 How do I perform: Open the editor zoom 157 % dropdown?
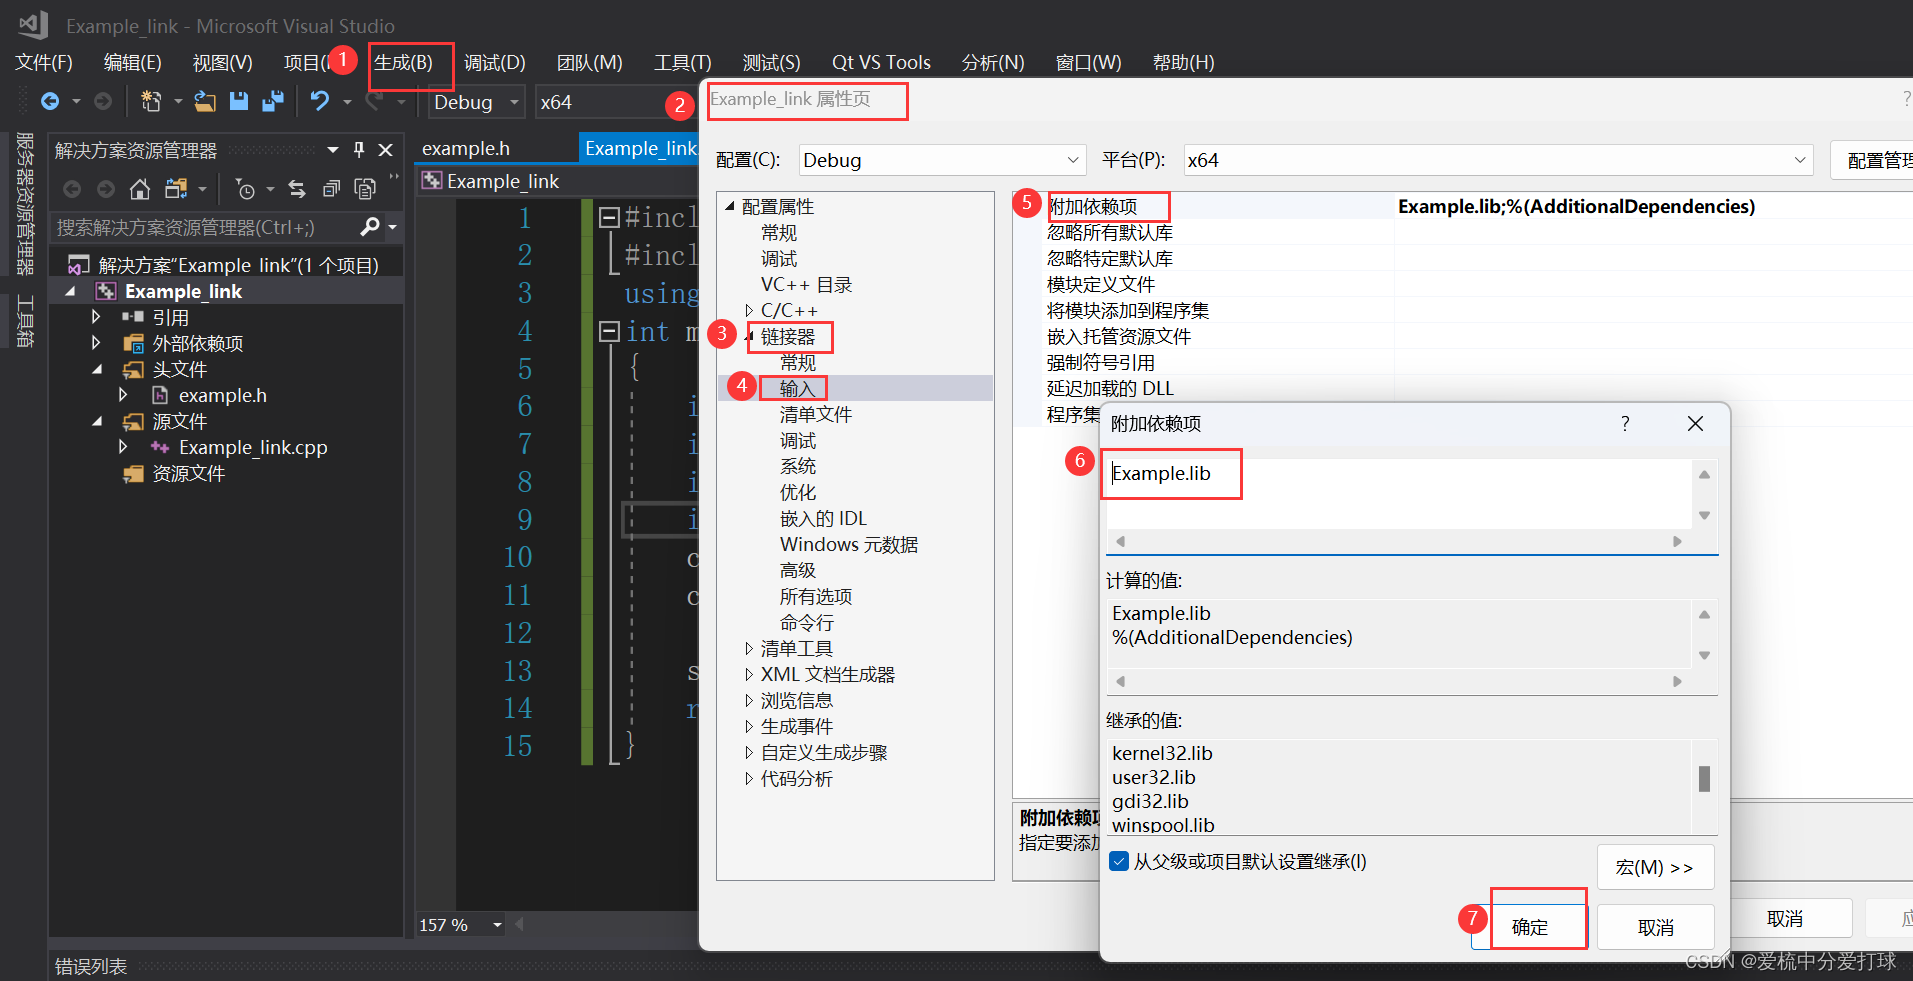pos(497,925)
